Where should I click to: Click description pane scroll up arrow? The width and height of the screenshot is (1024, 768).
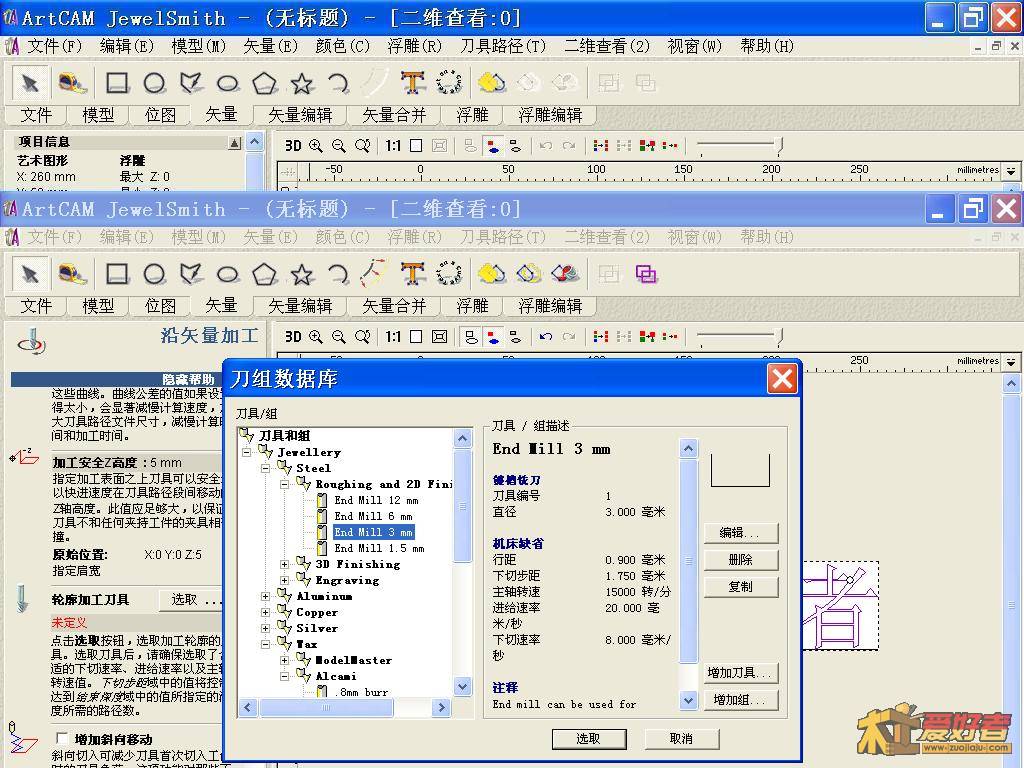[x=688, y=449]
